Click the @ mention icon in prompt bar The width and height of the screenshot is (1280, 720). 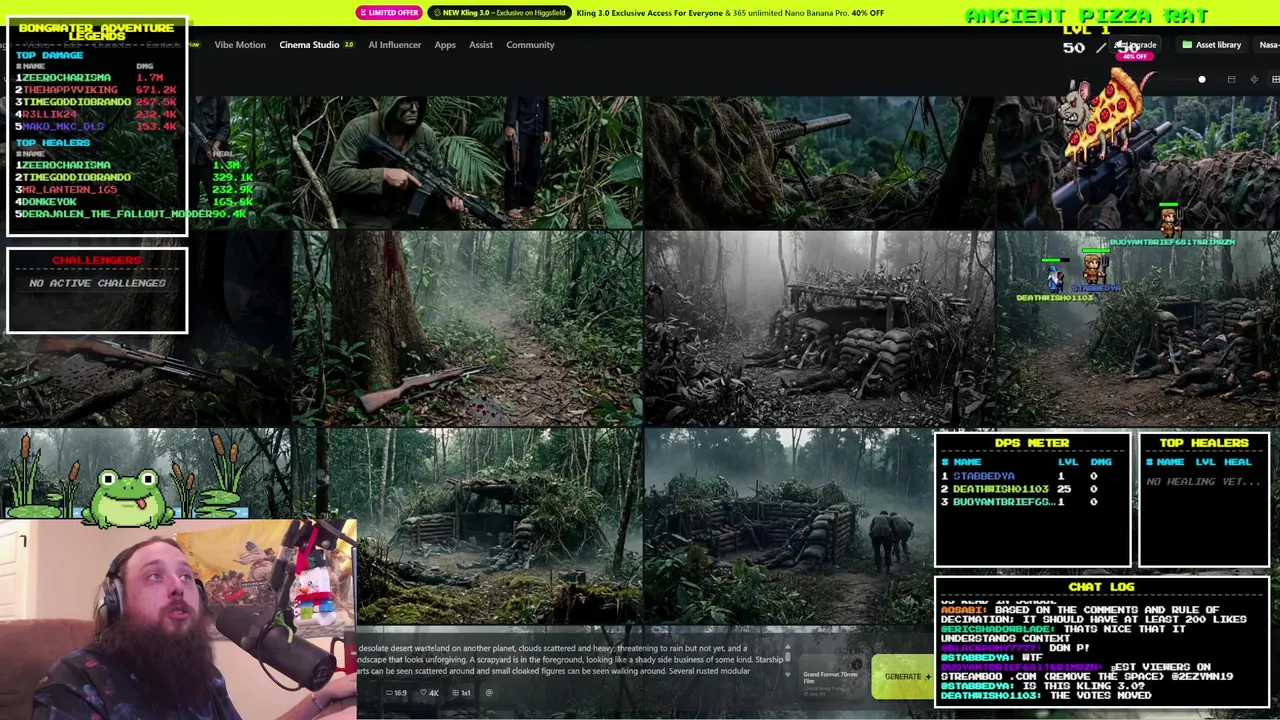coord(489,693)
